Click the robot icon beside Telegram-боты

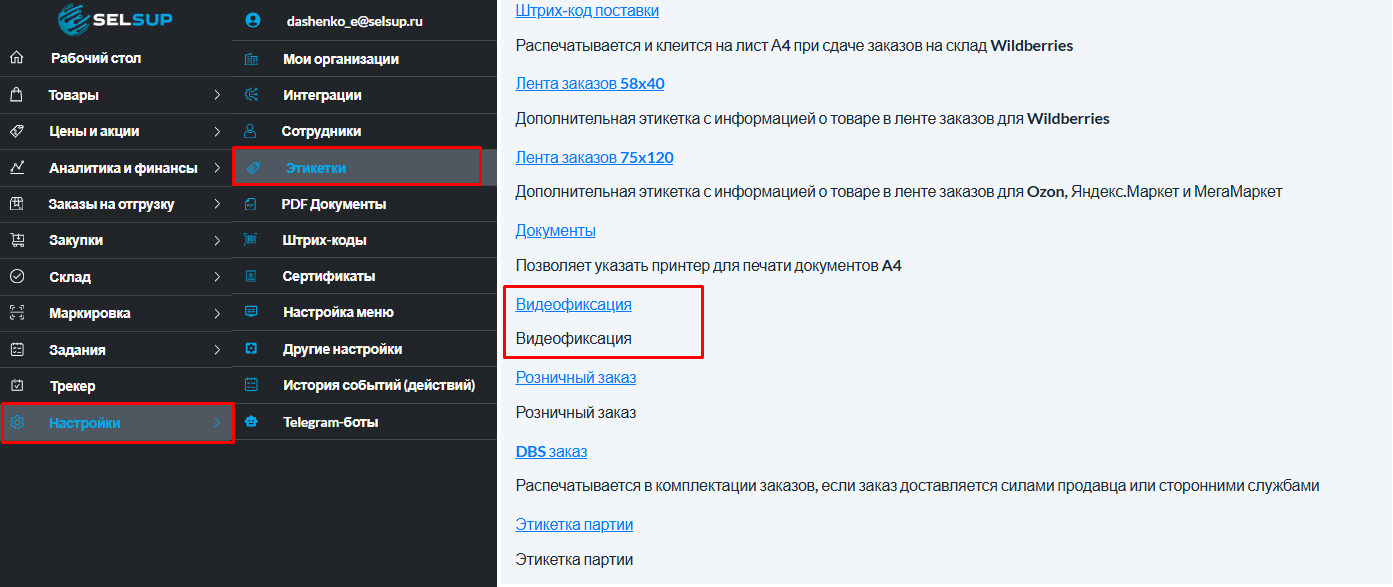tap(251, 422)
